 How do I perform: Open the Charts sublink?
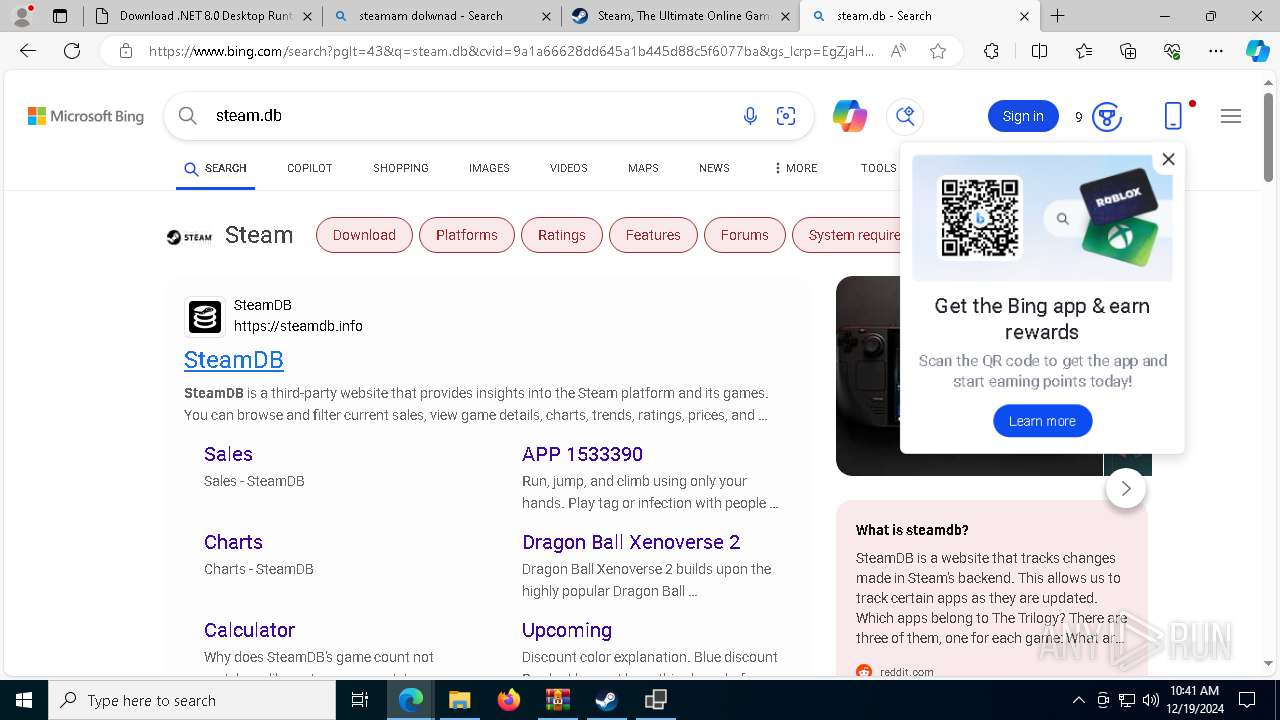click(233, 542)
